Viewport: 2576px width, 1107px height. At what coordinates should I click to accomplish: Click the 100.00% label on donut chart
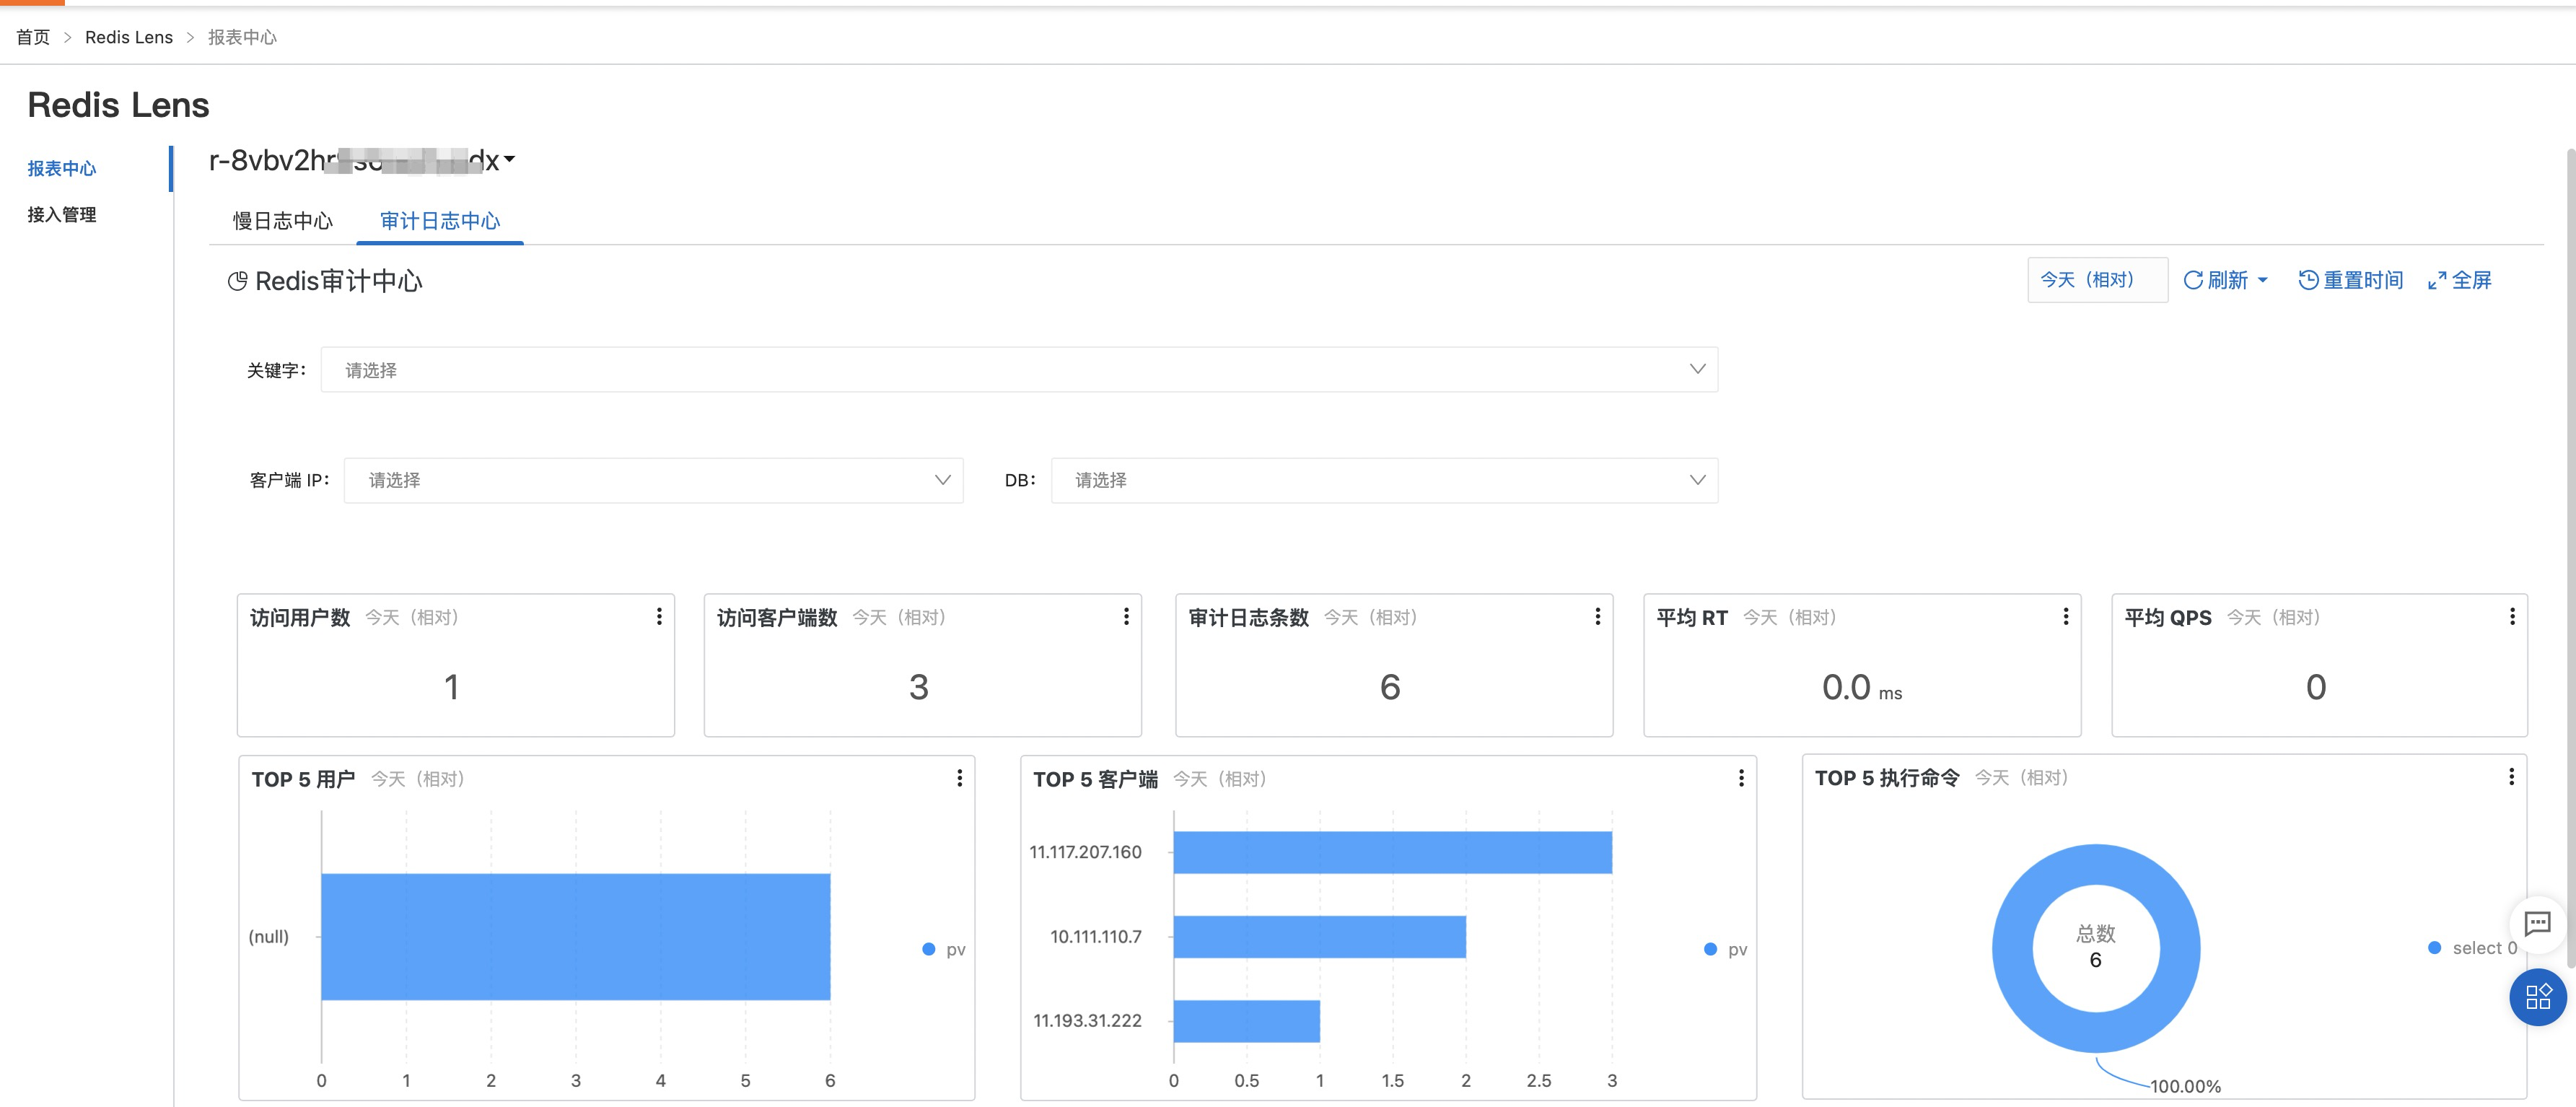pyautogui.click(x=2185, y=1086)
